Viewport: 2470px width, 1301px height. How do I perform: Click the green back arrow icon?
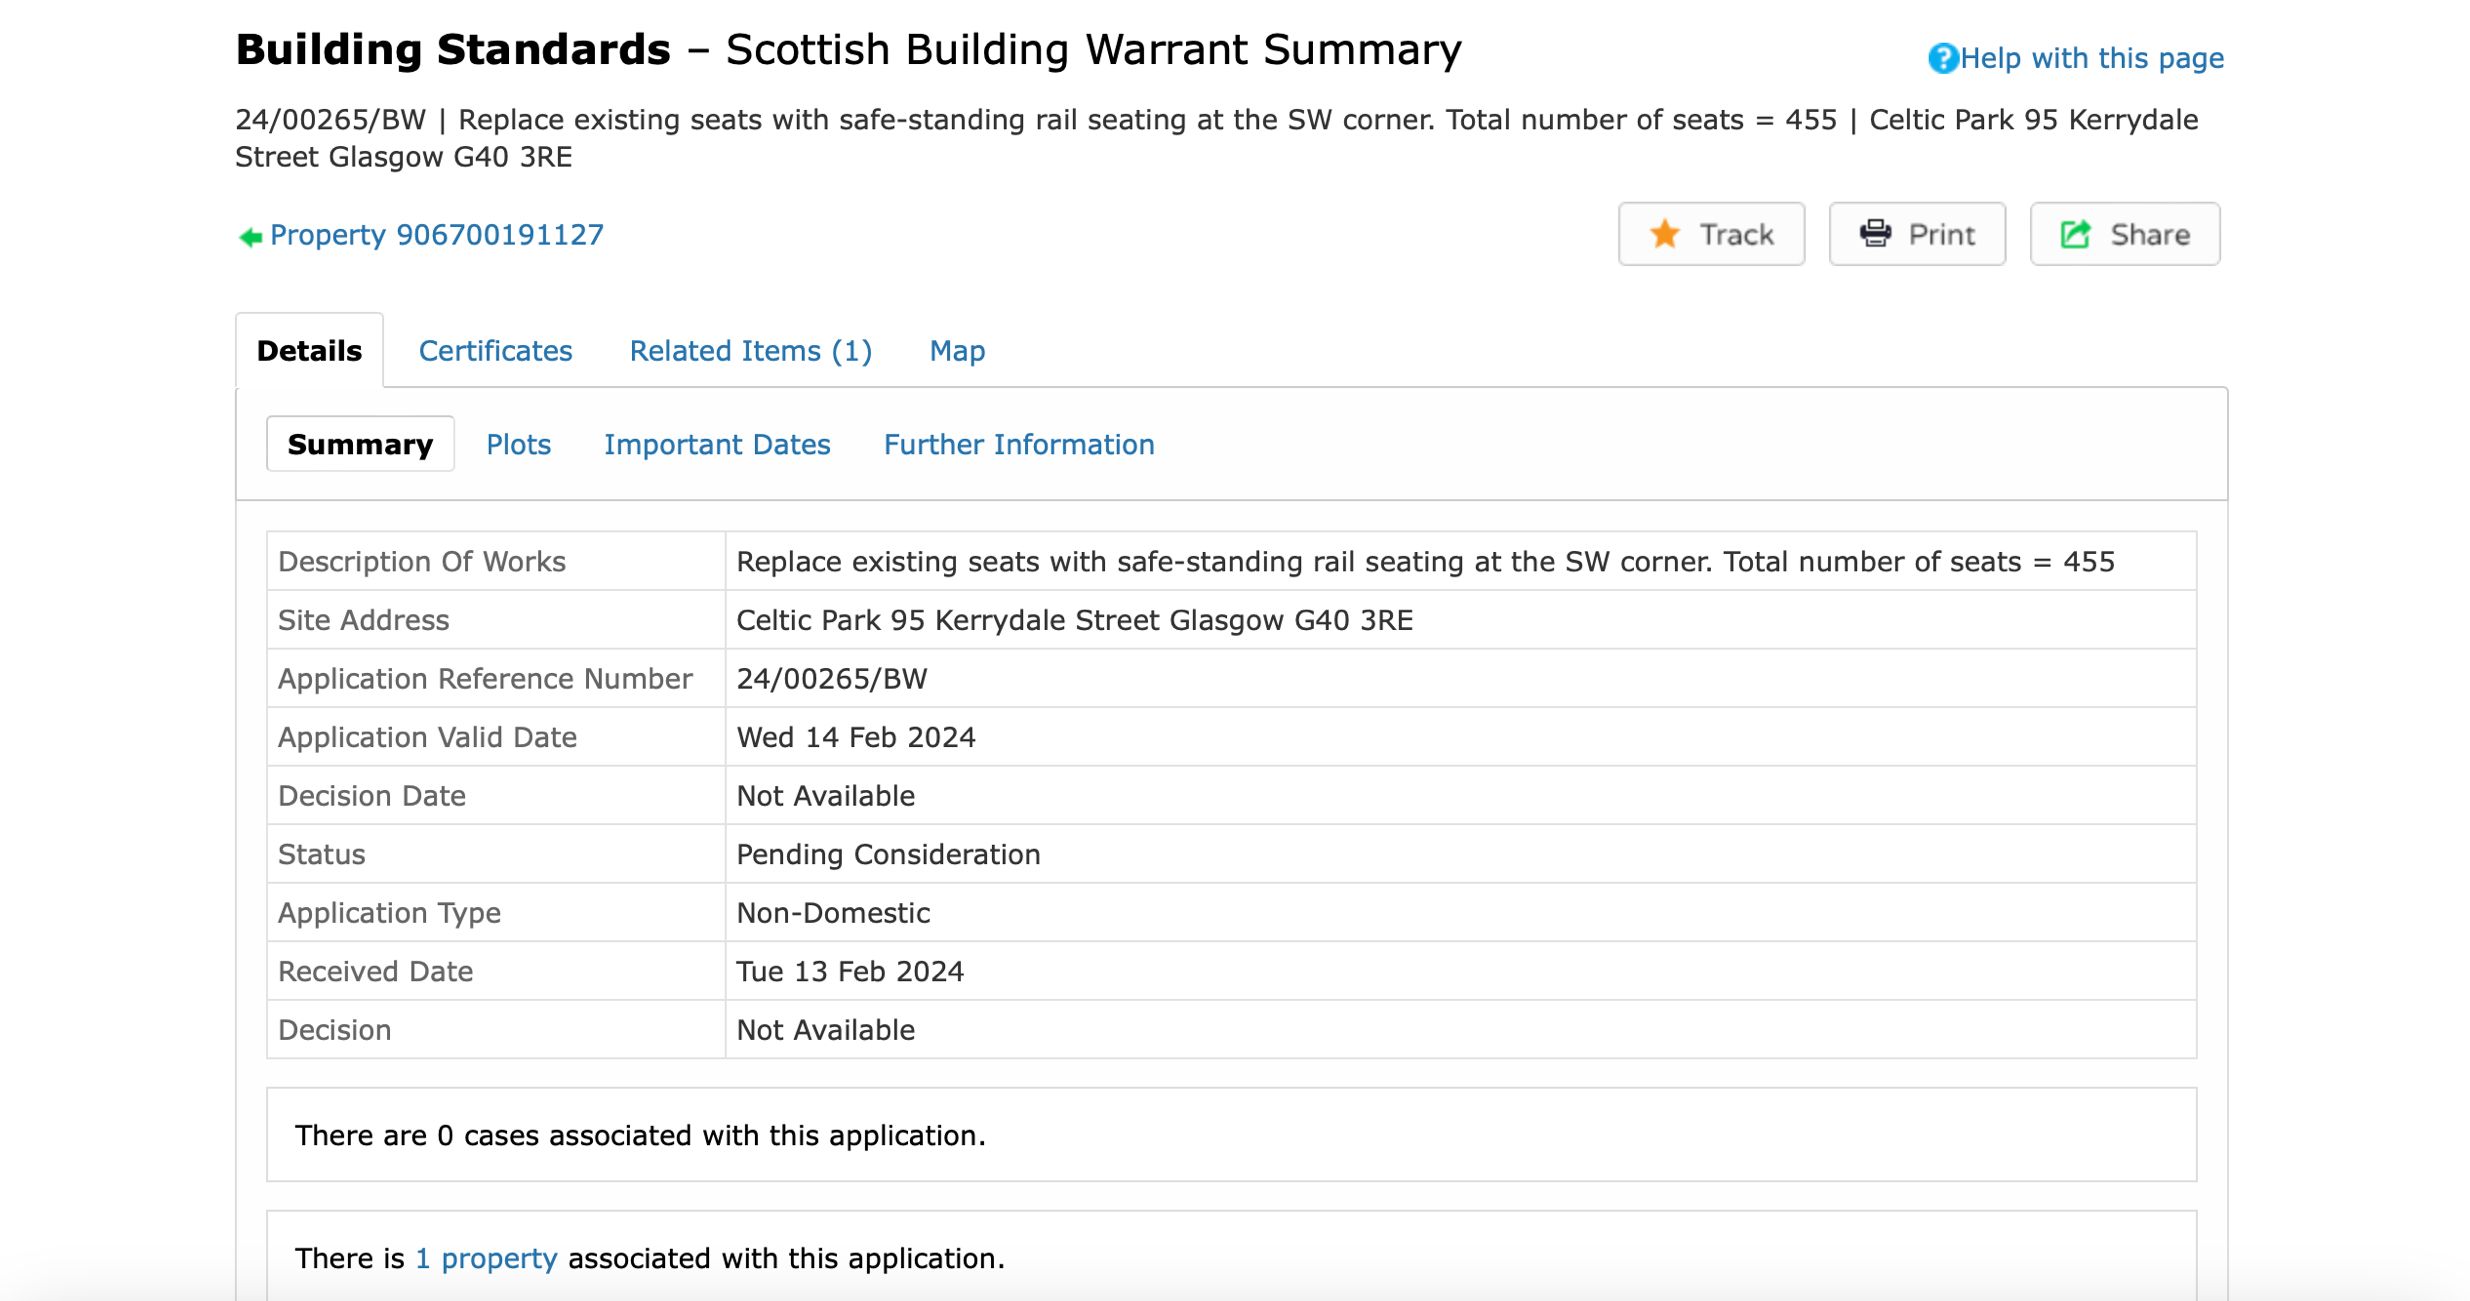pyautogui.click(x=250, y=237)
